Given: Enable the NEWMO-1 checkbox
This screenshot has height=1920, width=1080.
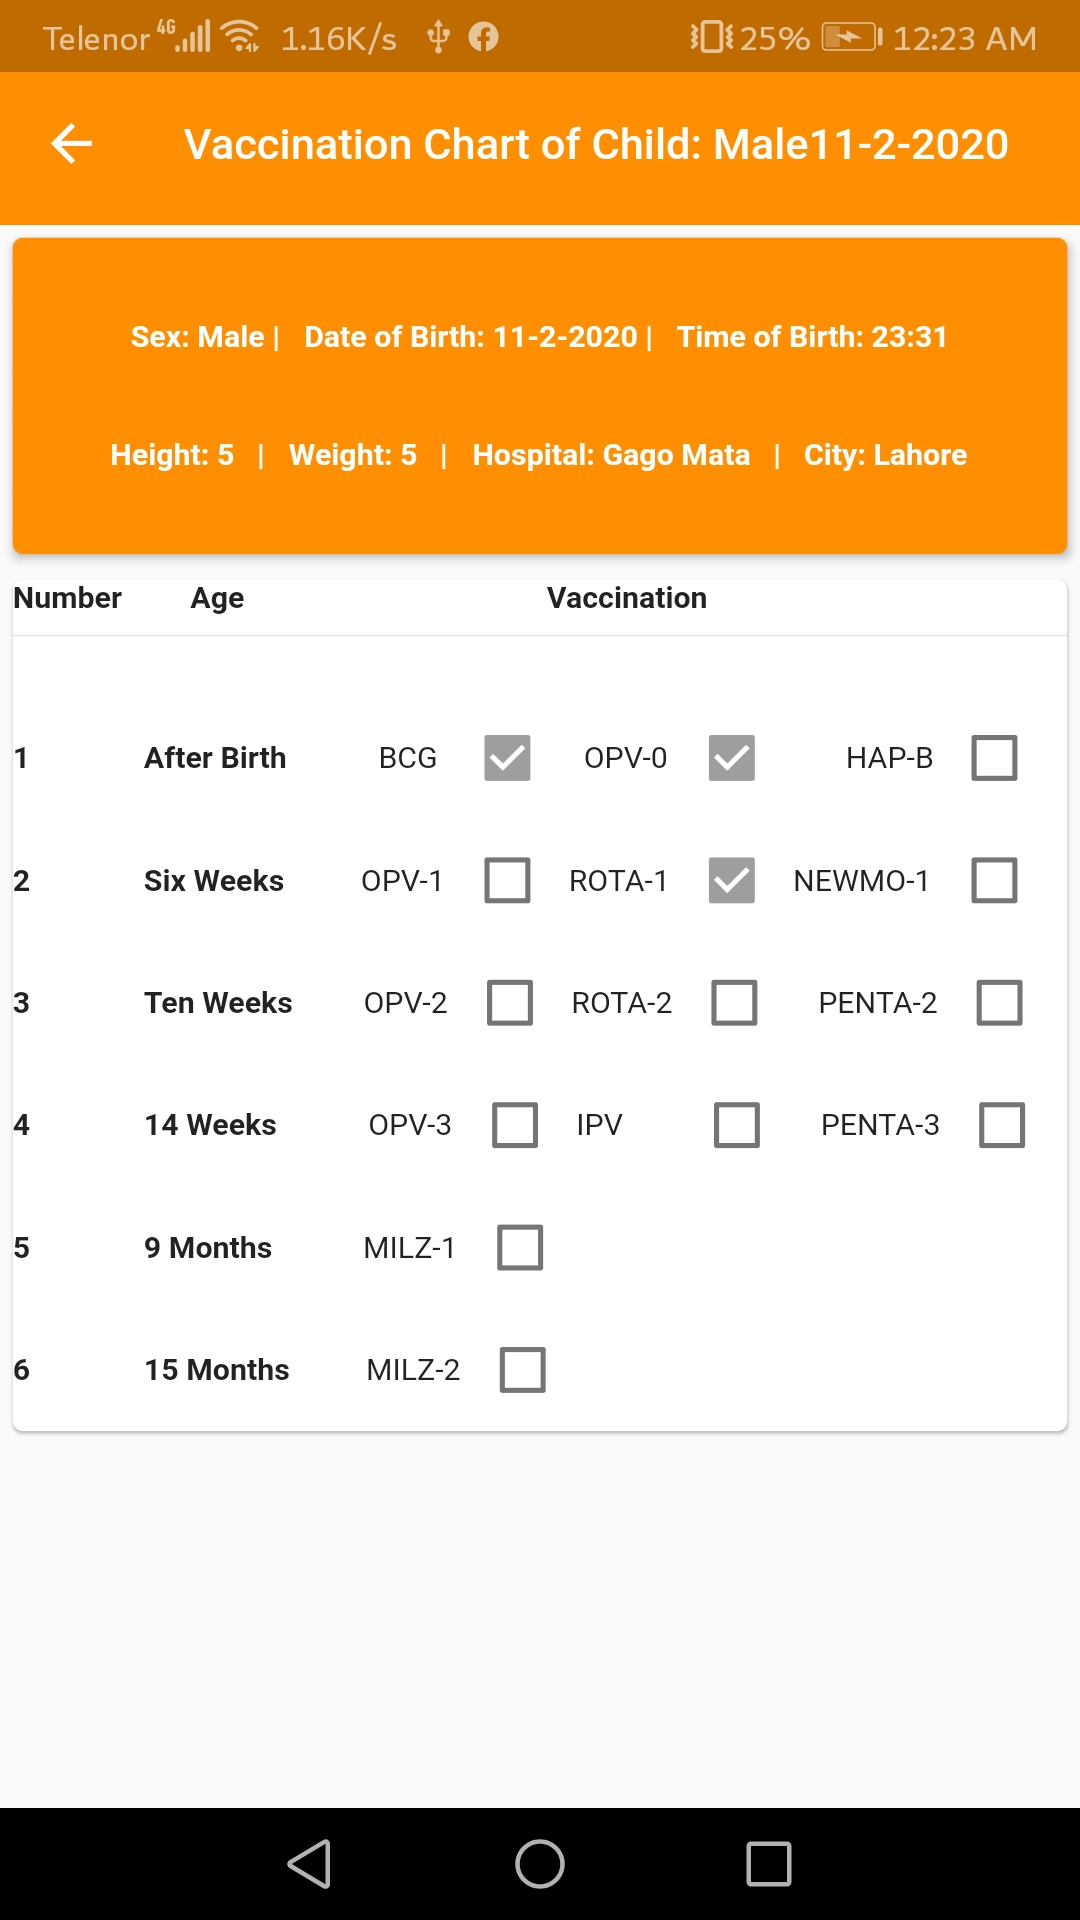Looking at the screenshot, I should [994, 880].
